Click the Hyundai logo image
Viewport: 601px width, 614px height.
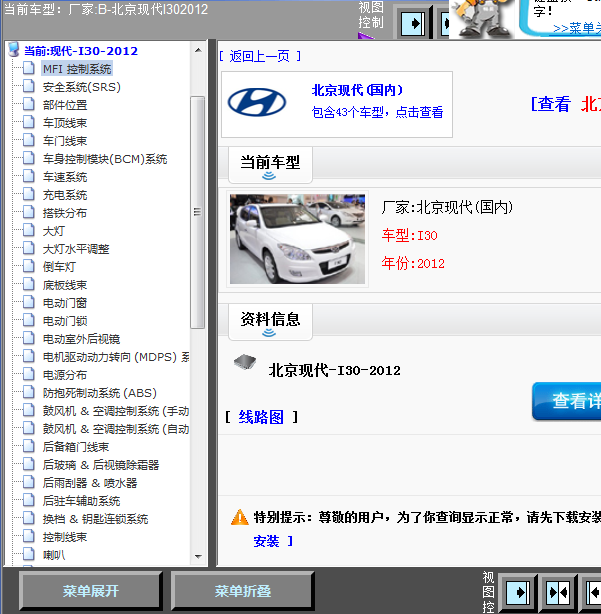tap(257, 102)
